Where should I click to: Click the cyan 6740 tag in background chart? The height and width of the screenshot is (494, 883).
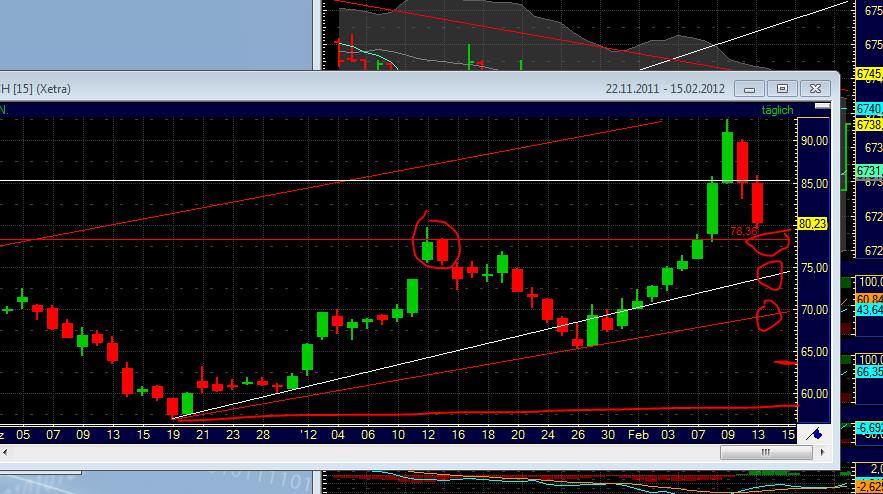[869, 109]
